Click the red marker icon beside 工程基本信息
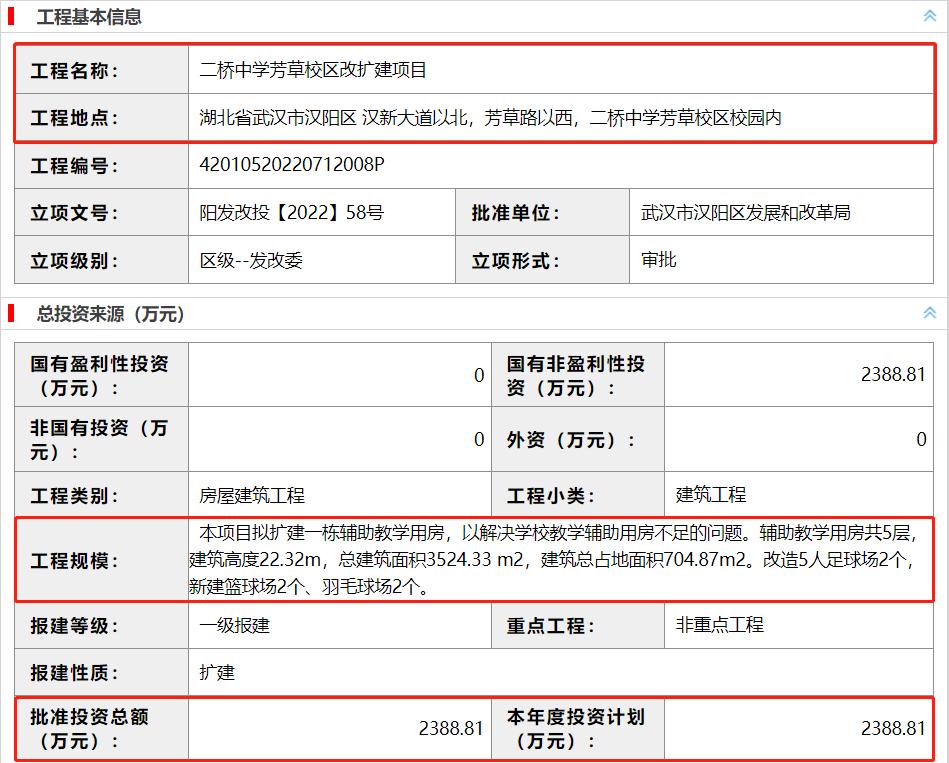Viewport: 949px width, 763px height. pos(12,16)
